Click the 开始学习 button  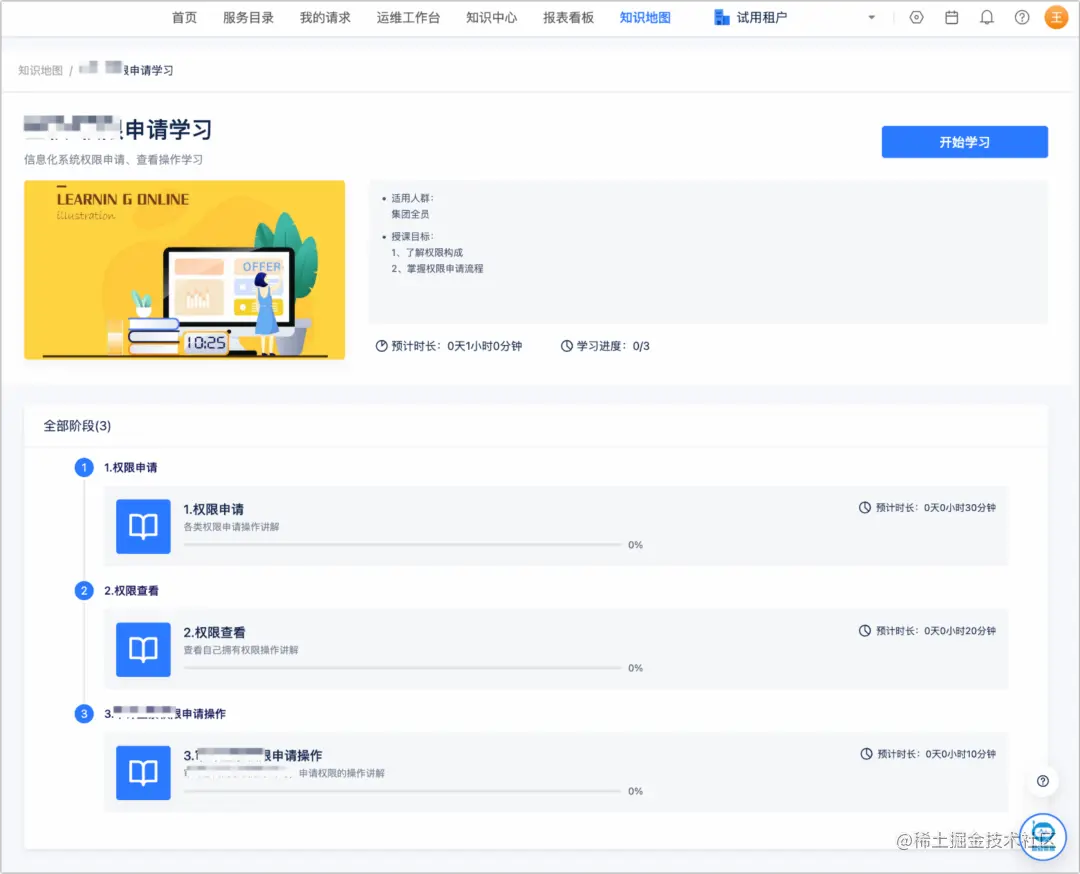coord(963,142)
